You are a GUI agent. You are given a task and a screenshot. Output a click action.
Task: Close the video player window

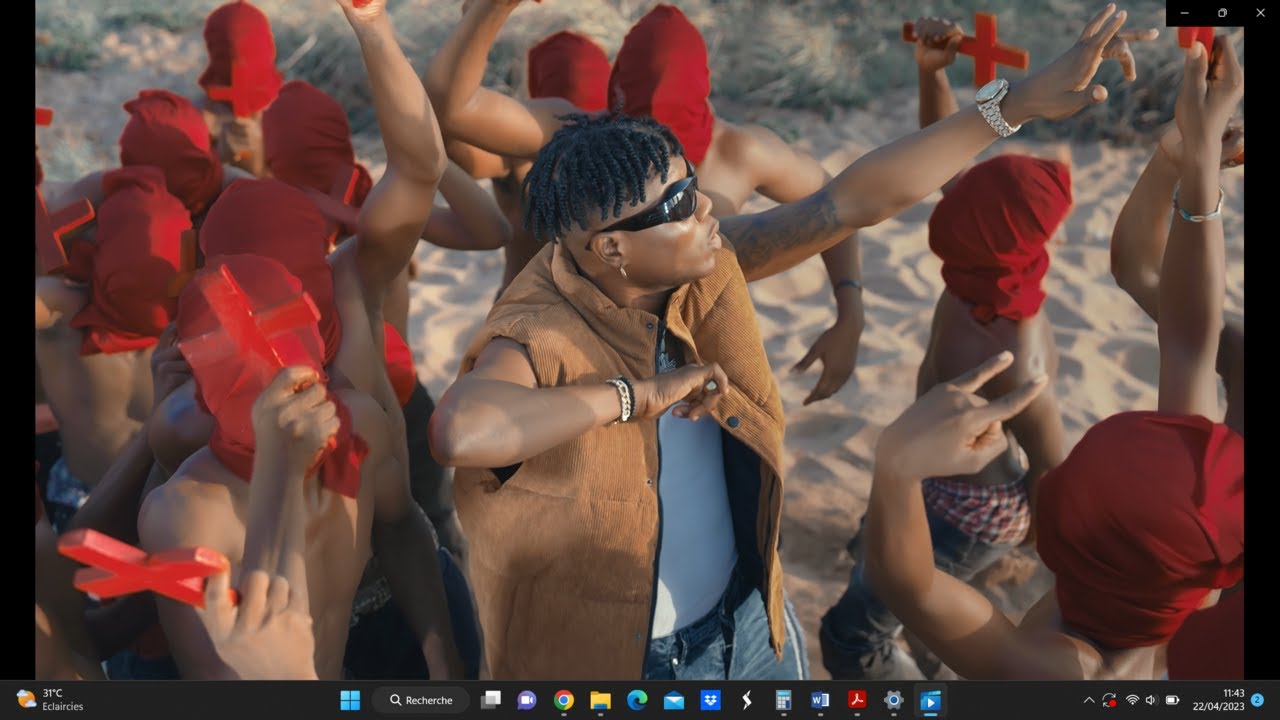[1260, 13]
